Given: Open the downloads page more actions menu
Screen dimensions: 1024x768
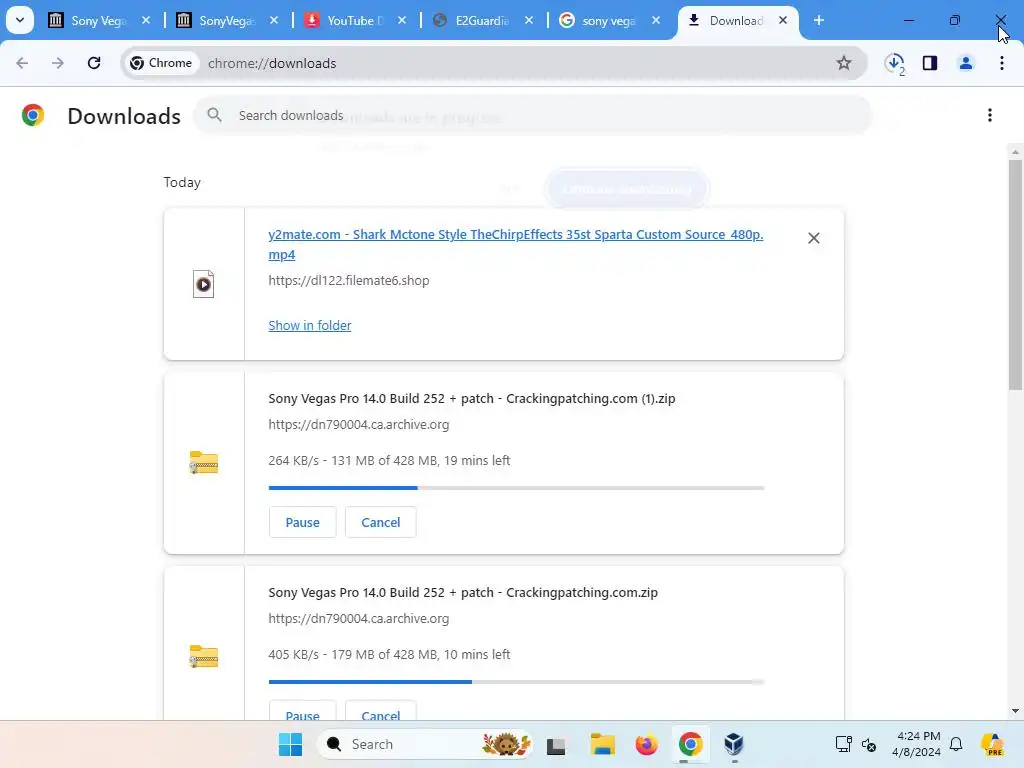Looking at the screenshot, I should pyautogui.click(x=989, y=116).
